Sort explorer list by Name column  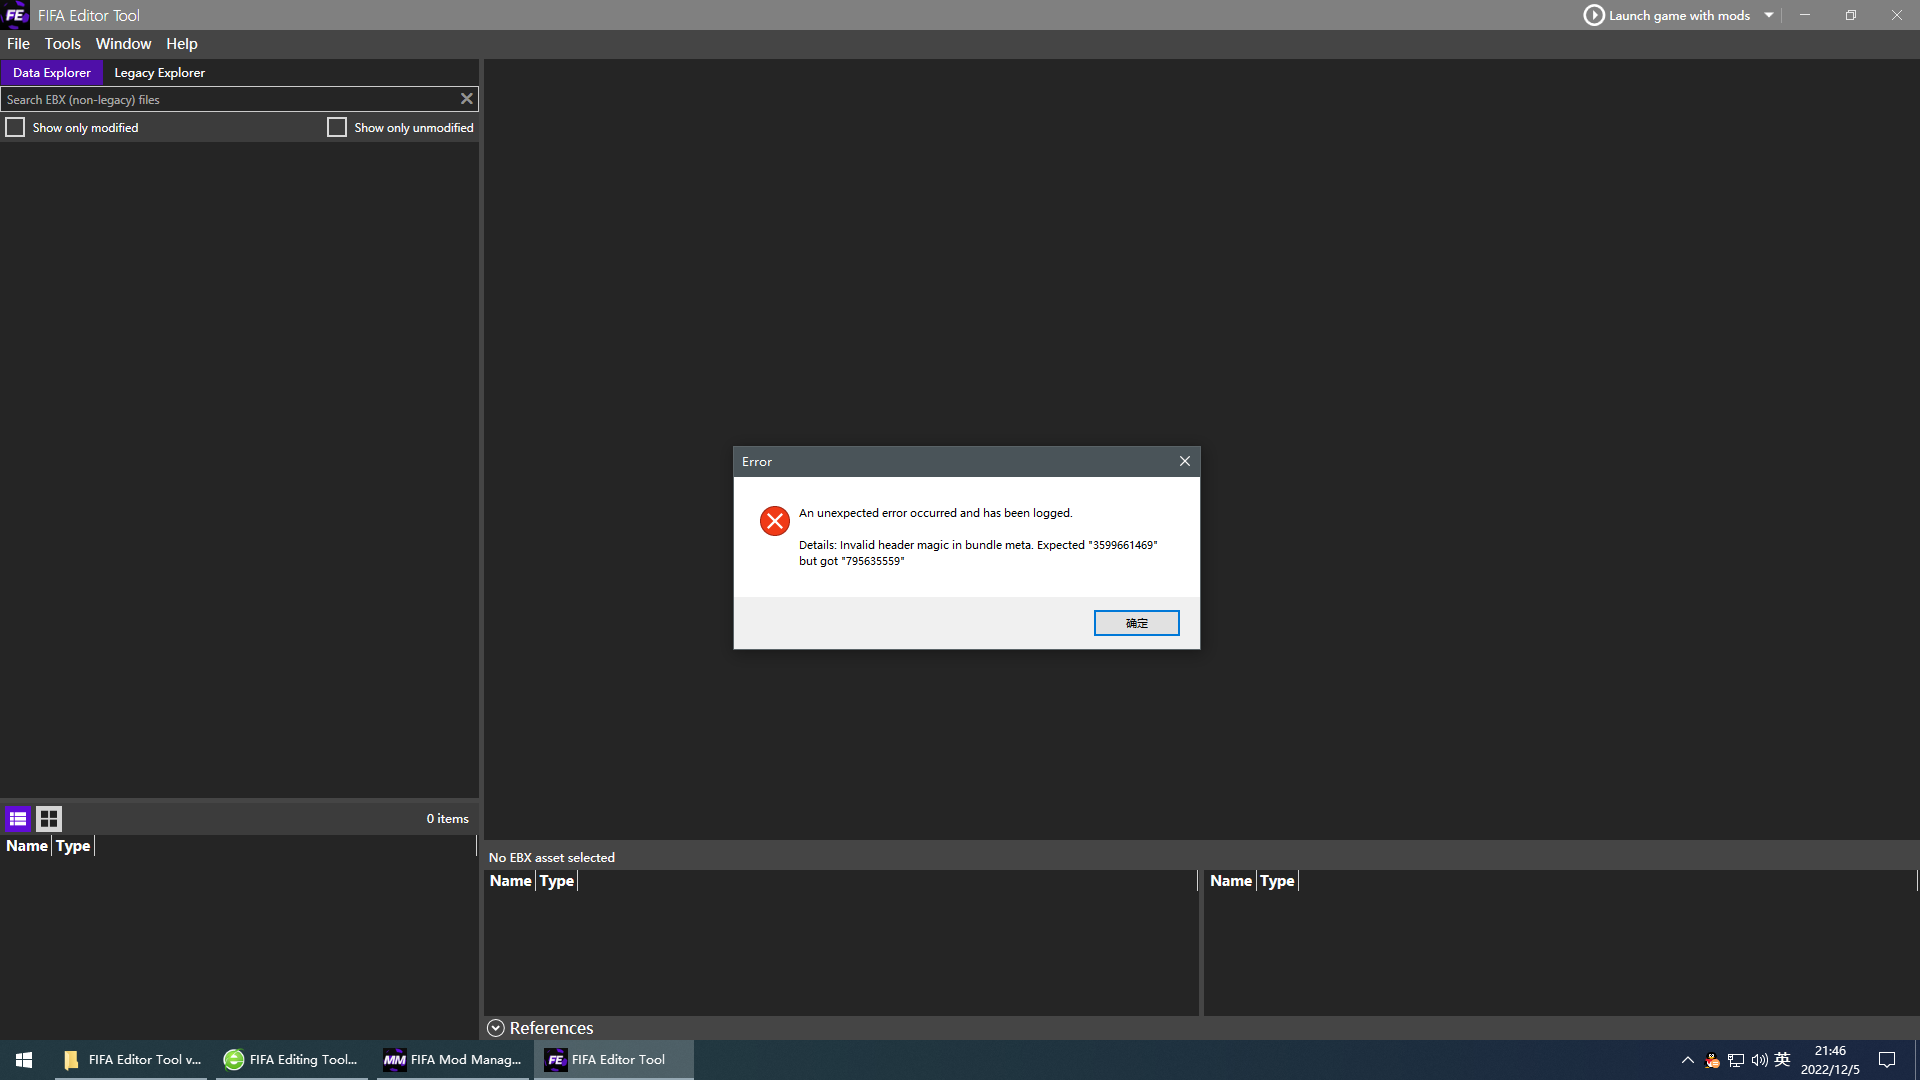click(27, 846)
